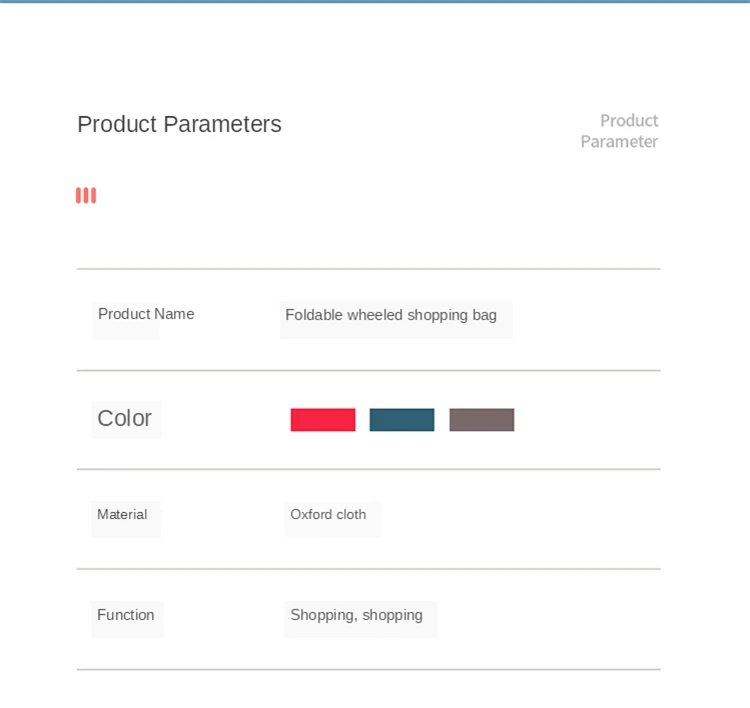Click the divider between Material and Function
The height and width of the screenshot is (708, 750).
pos(368,569)
